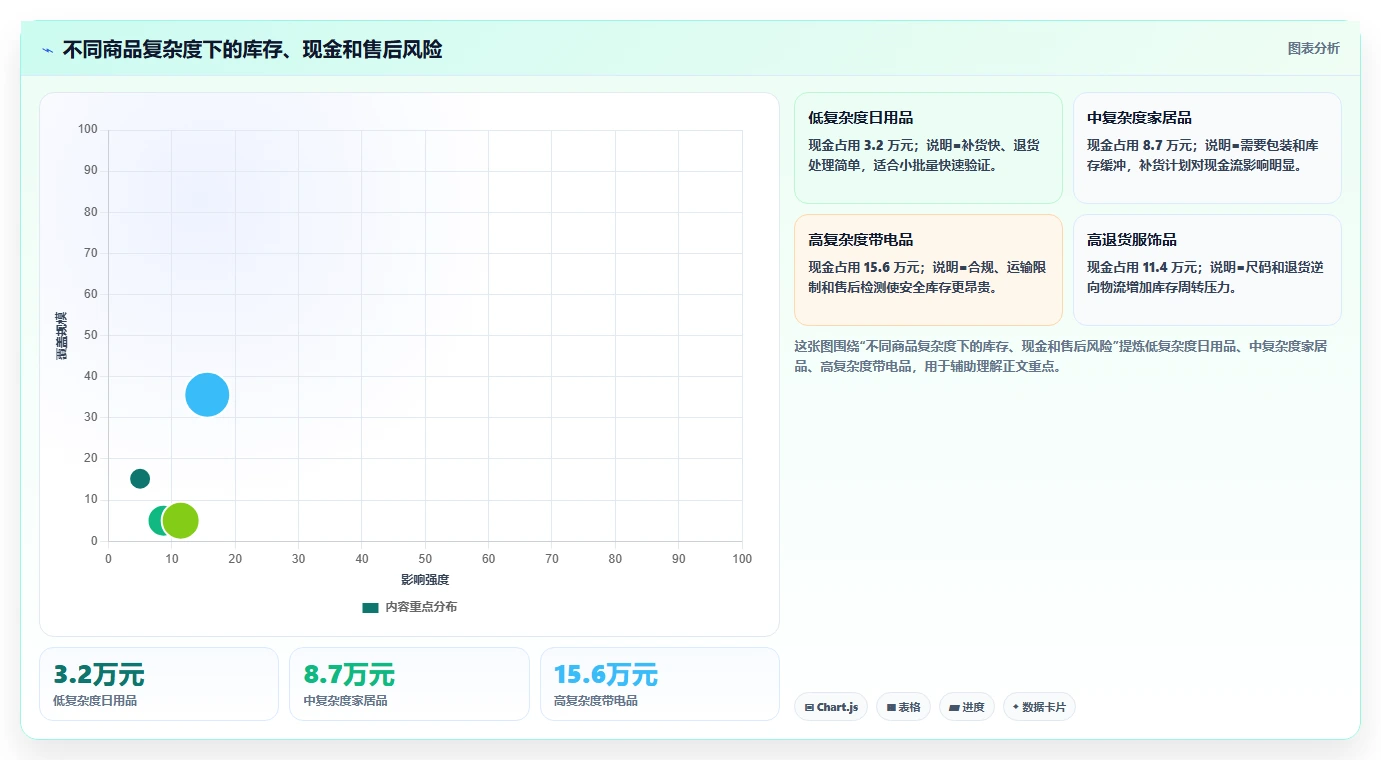Open the 高复杂度带电品 info card
This screenshot has width=1381, height=760.
click(x=928, y=270)
